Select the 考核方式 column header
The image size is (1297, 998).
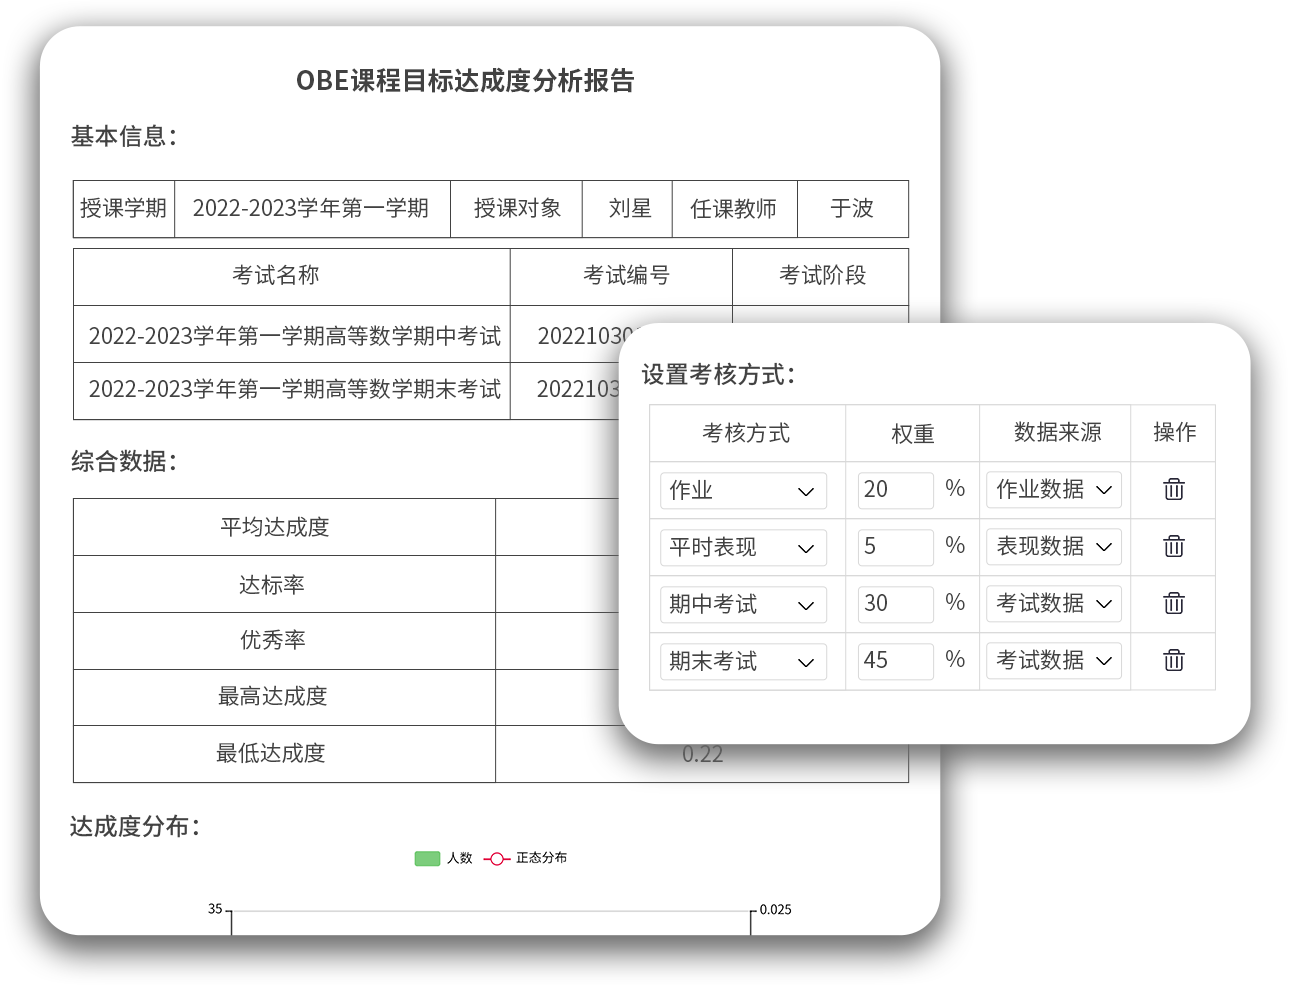coord(746,433)
